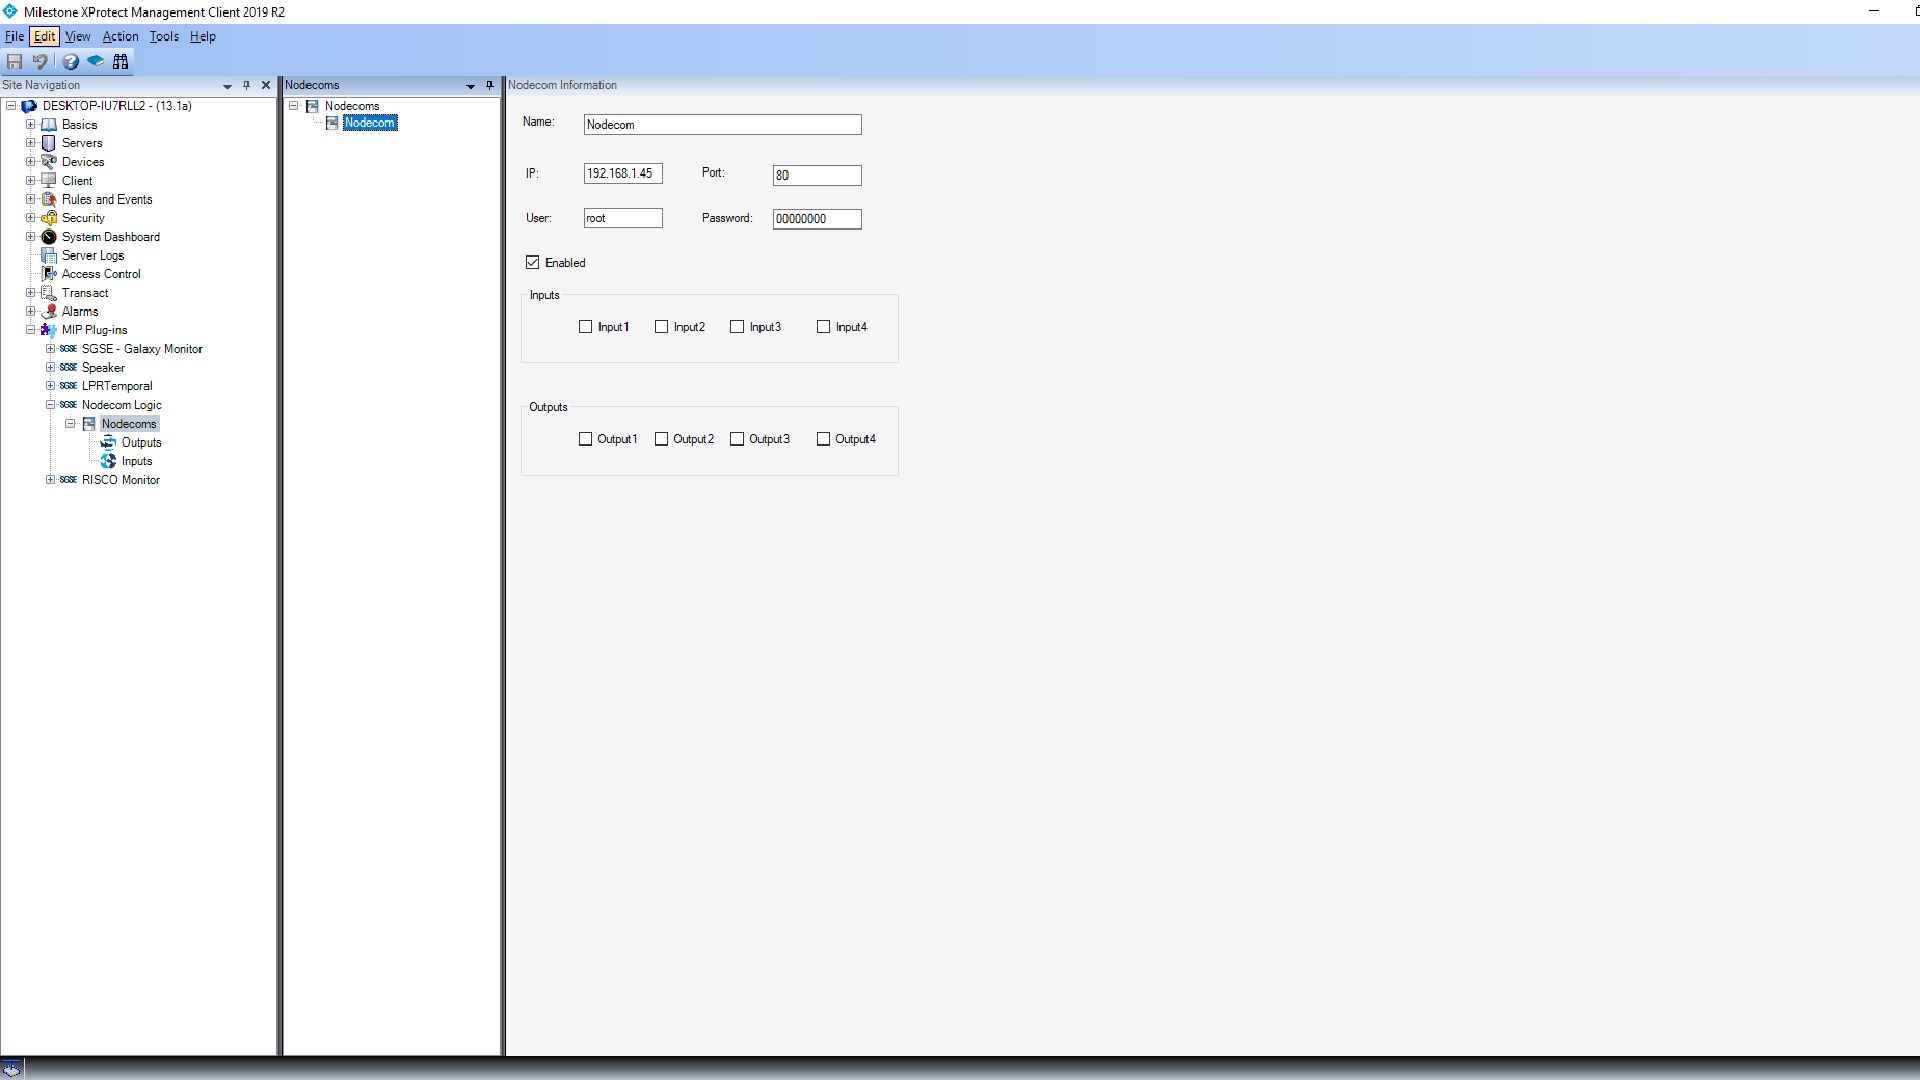This screenshot has height=1080, width=1920.
Task: Check the Input4 checkbox
Action: [x=824, y=327]
